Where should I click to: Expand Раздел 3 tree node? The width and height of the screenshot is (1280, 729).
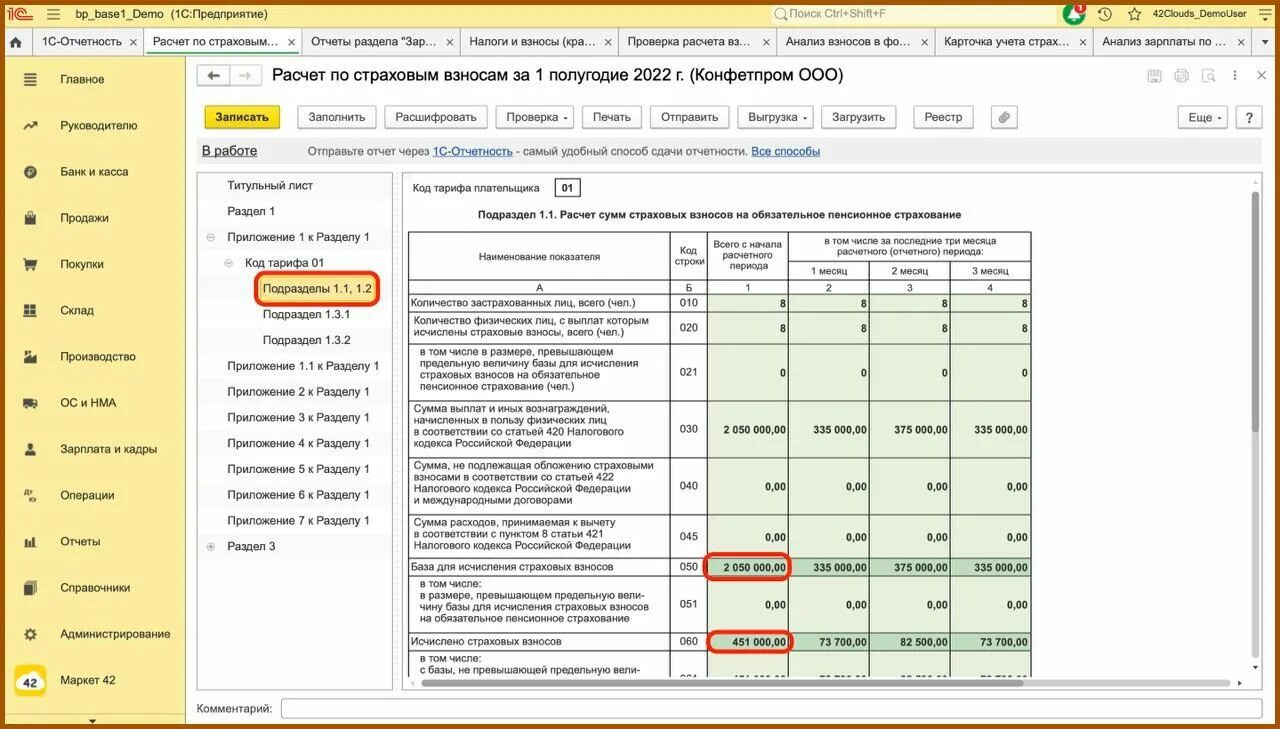pos(210,546)
